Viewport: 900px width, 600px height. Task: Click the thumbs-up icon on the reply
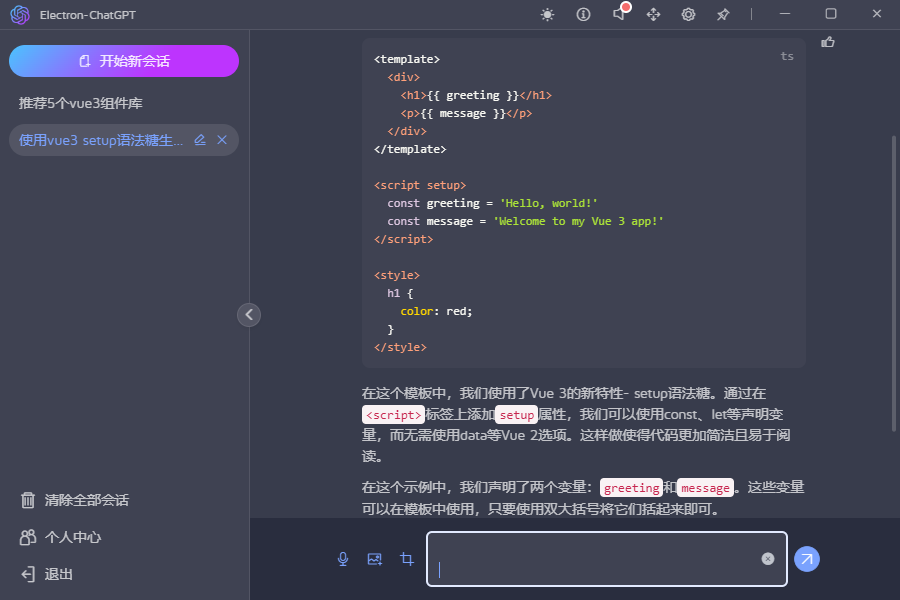[x=828, y=42]
